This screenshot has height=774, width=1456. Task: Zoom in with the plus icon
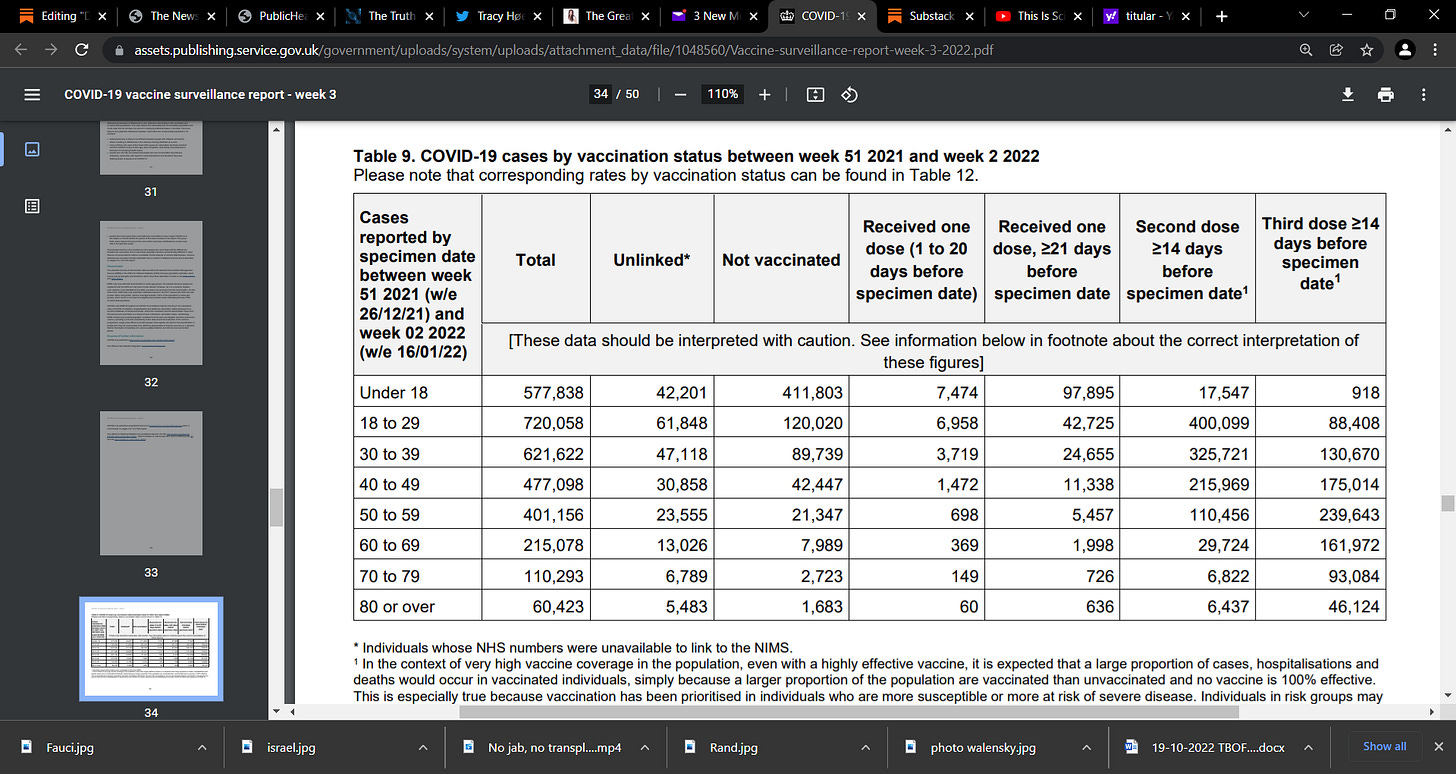(765, 94)
